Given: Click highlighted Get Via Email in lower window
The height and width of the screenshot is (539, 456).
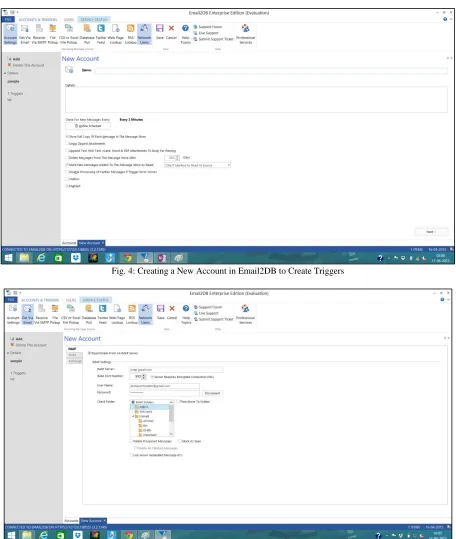Looking at the screenshot, I should pyautogui.click(x=27, y=314).
